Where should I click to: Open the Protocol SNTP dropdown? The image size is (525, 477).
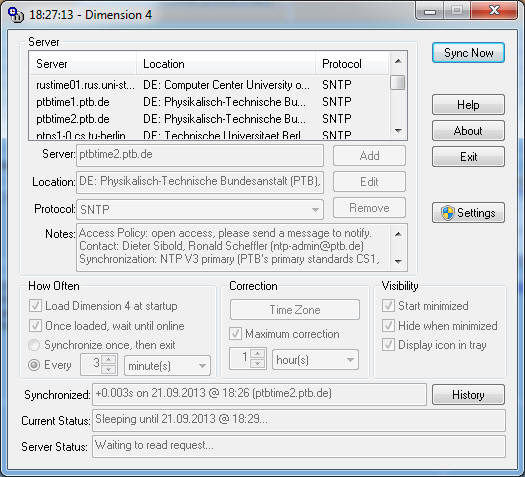coord(200,210)
